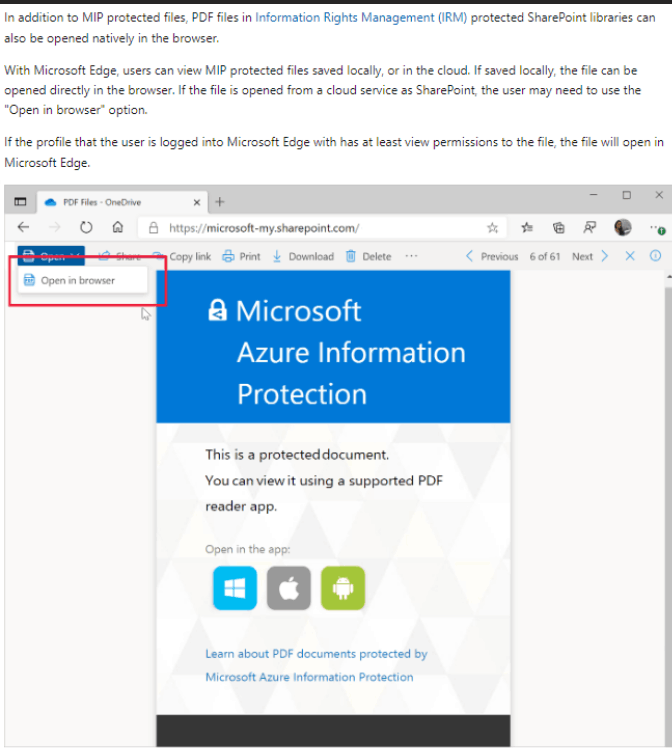Go to the home page icon
This screenshot has height=754, width=672.
pyautogui.click(x=118, y=227)
